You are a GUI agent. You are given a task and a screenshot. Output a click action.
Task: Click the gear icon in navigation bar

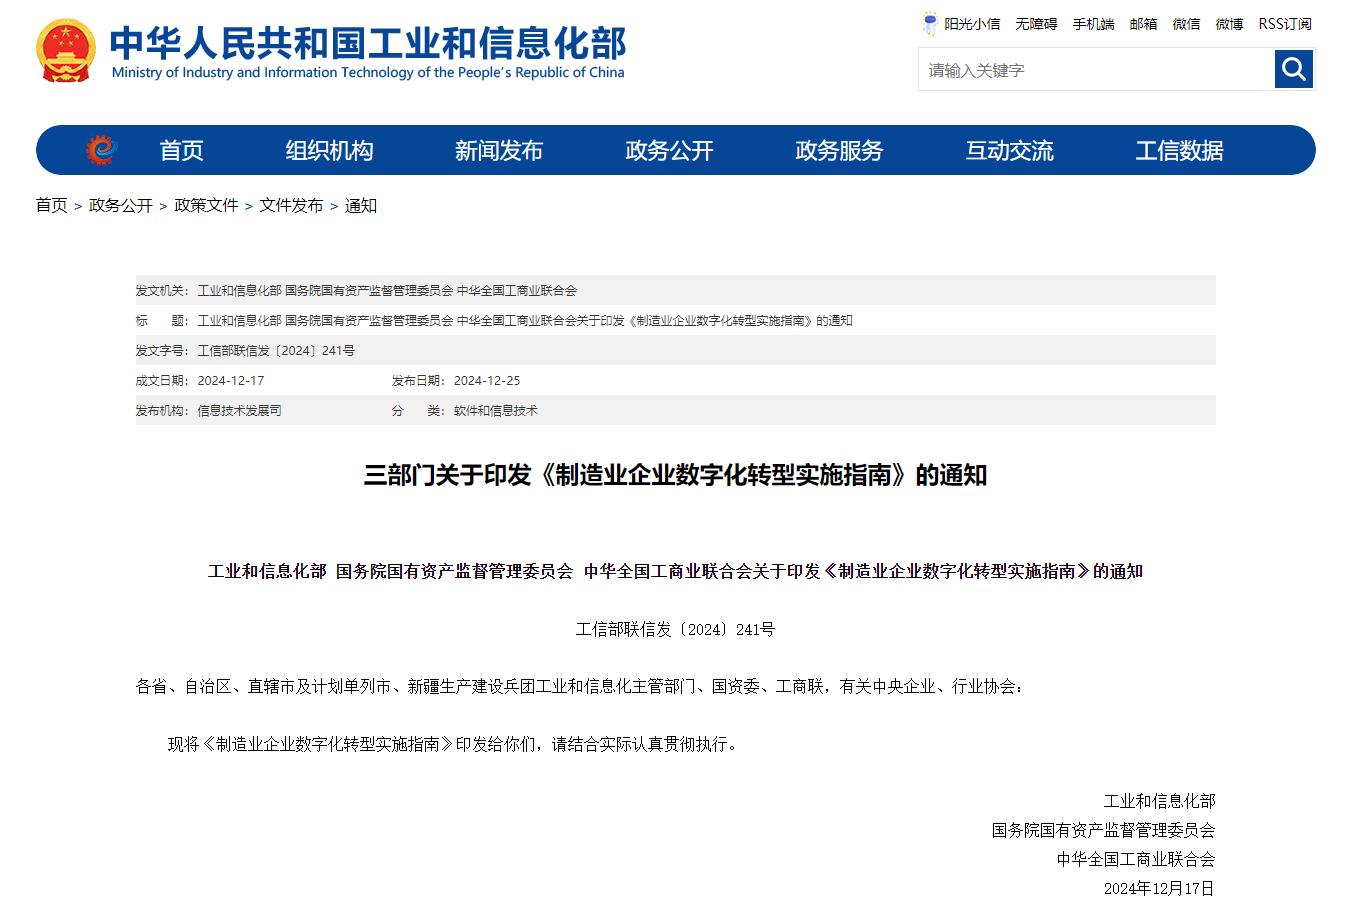101,150
